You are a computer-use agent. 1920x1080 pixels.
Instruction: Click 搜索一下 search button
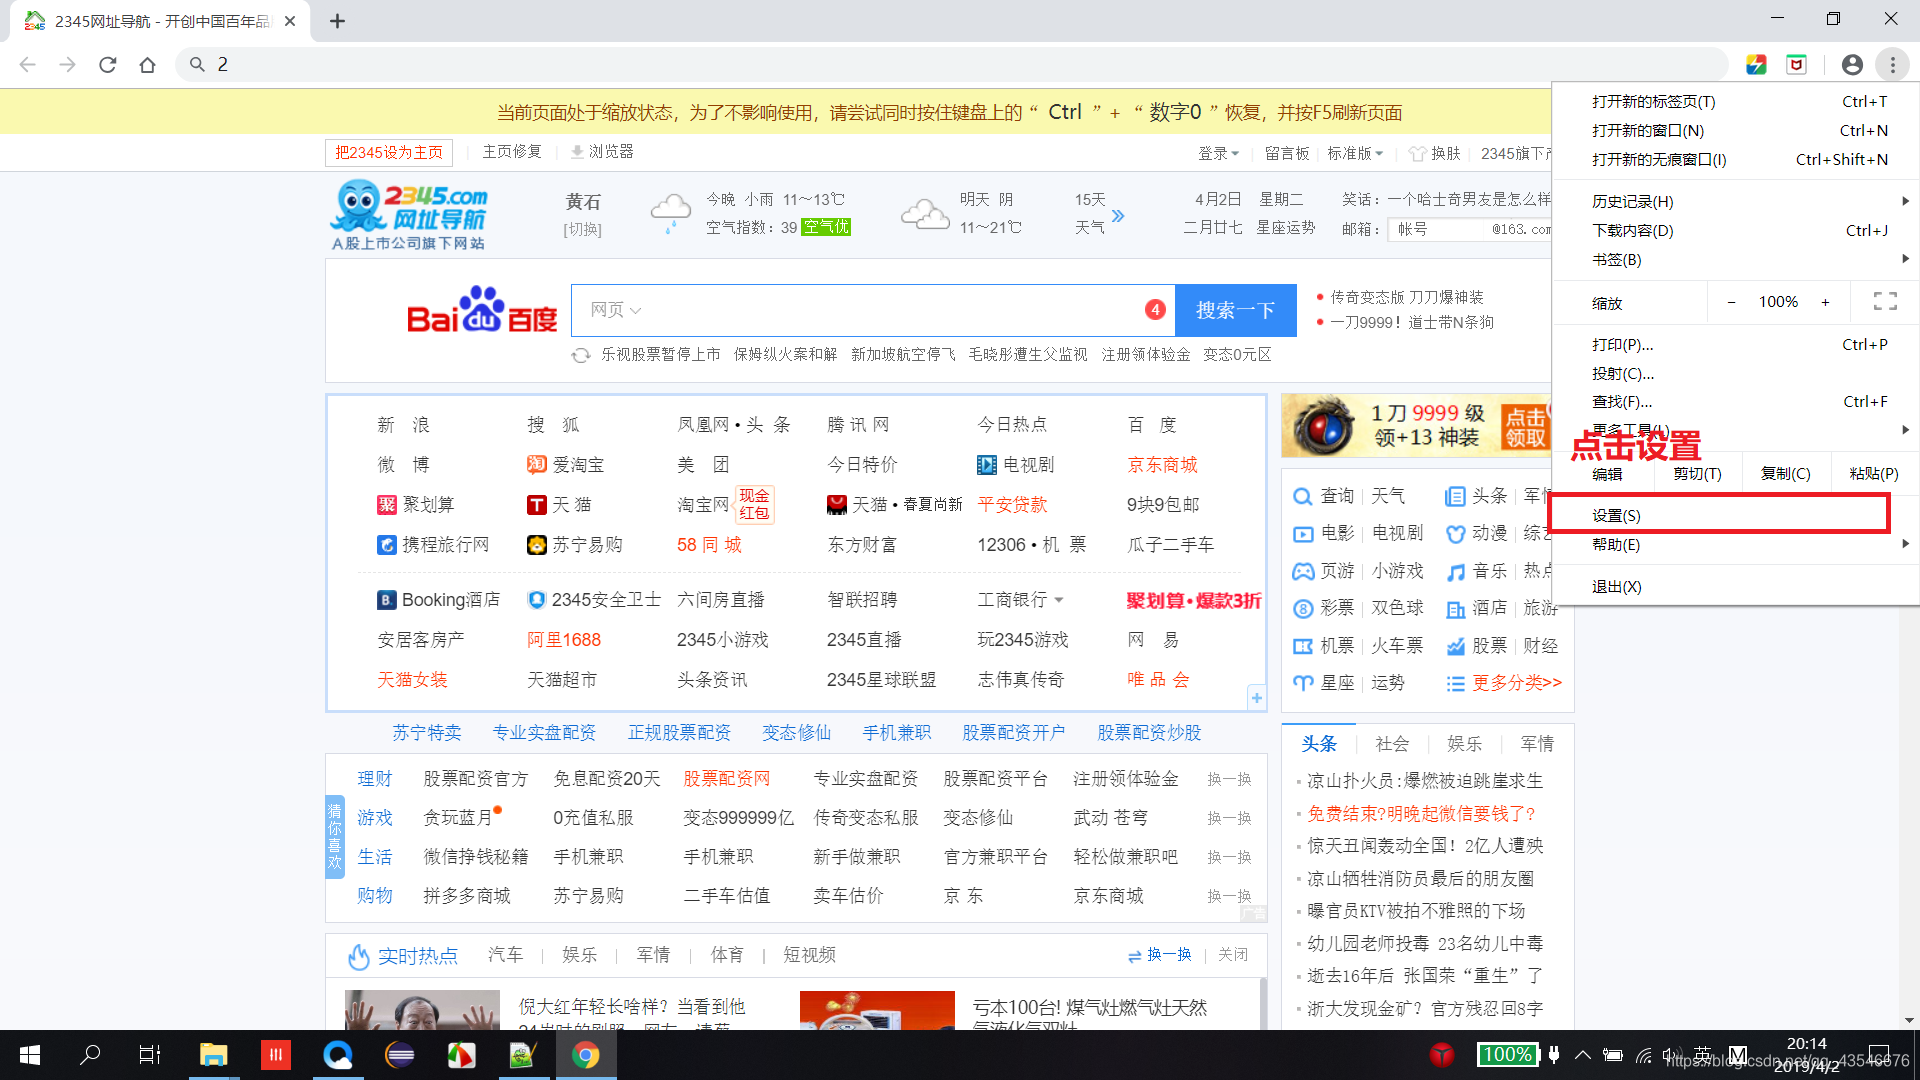tap(1236, 310)
